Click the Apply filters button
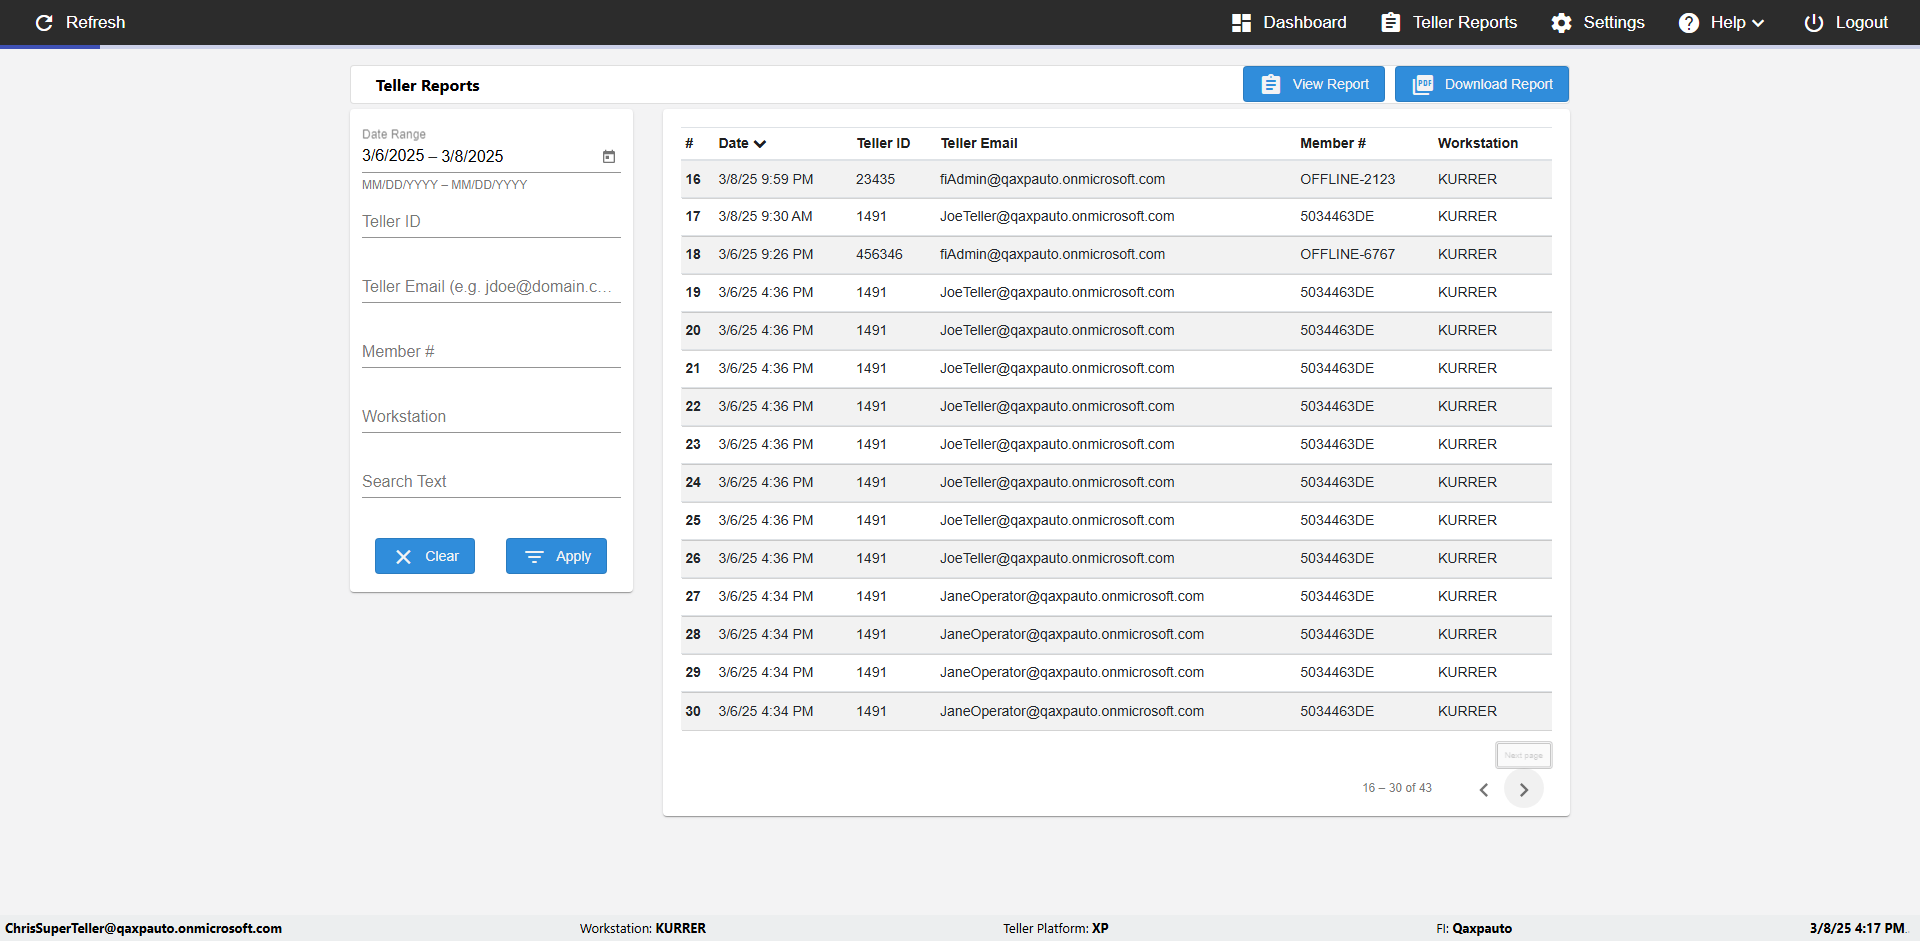 [x=556, y=556]
